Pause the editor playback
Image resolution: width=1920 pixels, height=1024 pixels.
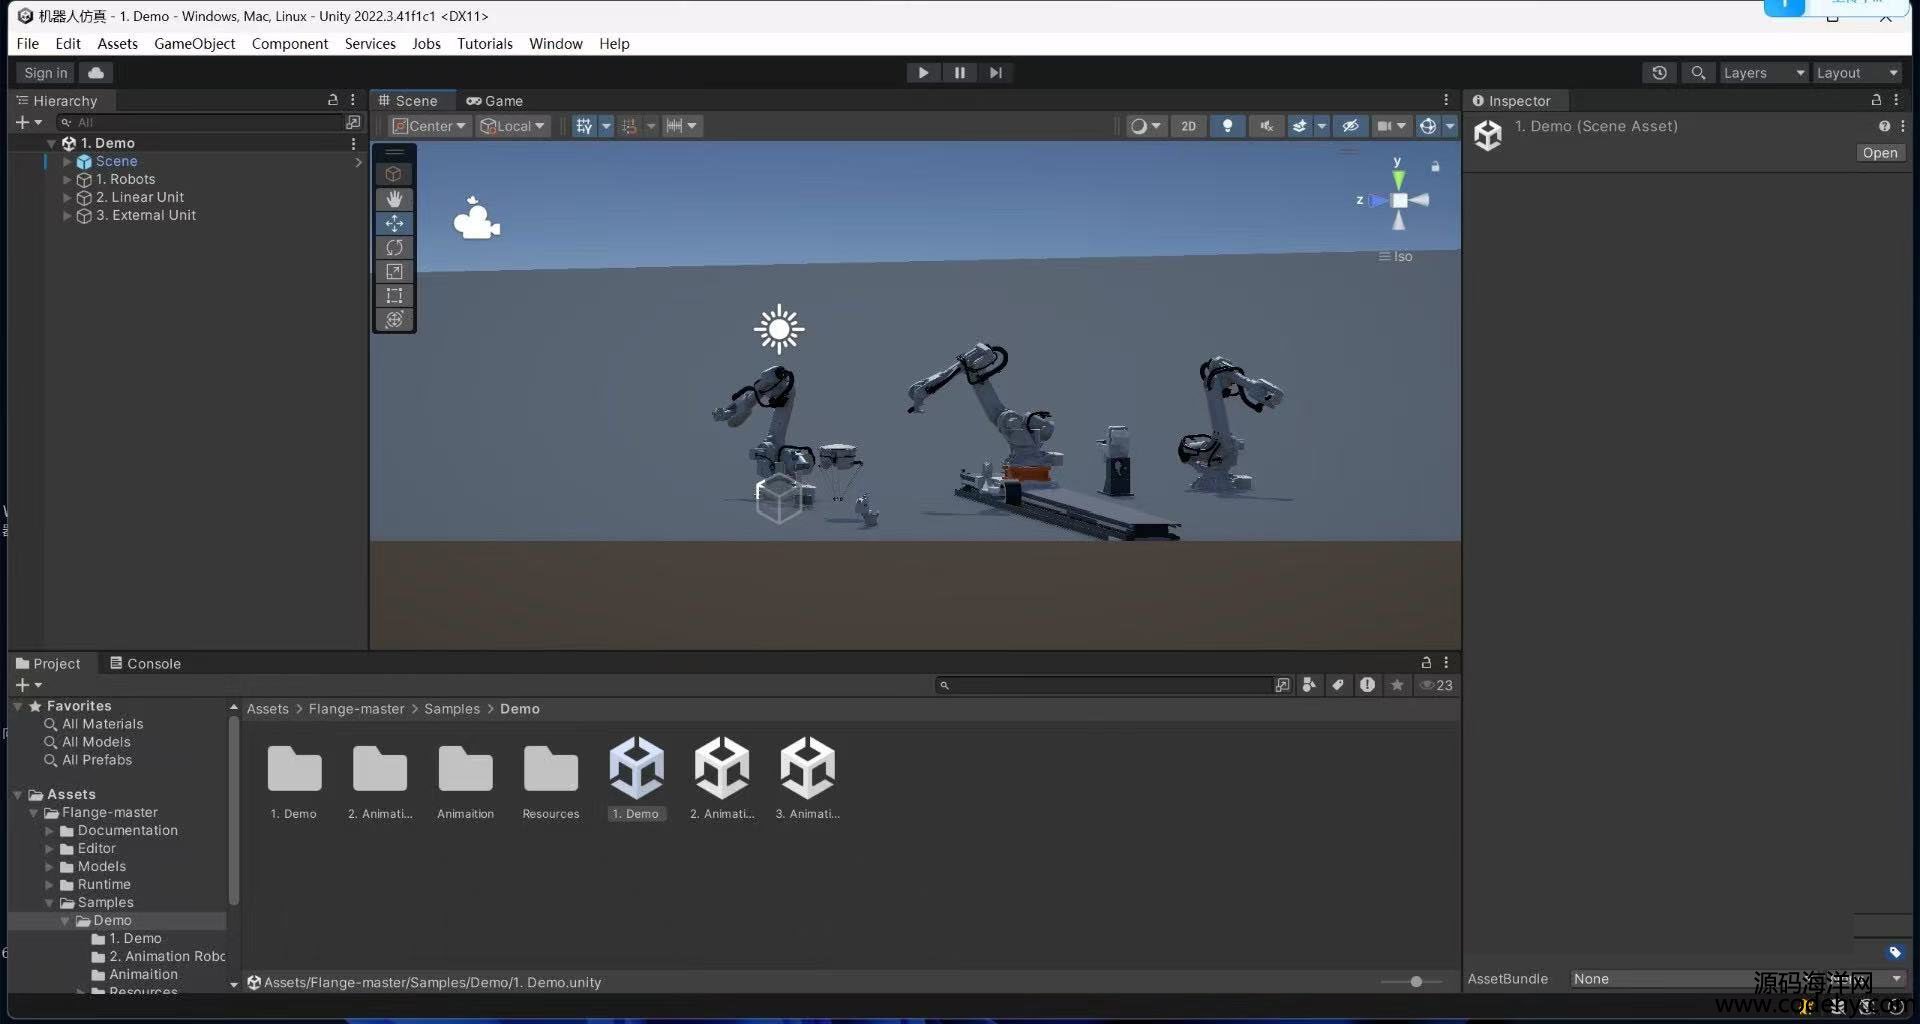[960, 73]
